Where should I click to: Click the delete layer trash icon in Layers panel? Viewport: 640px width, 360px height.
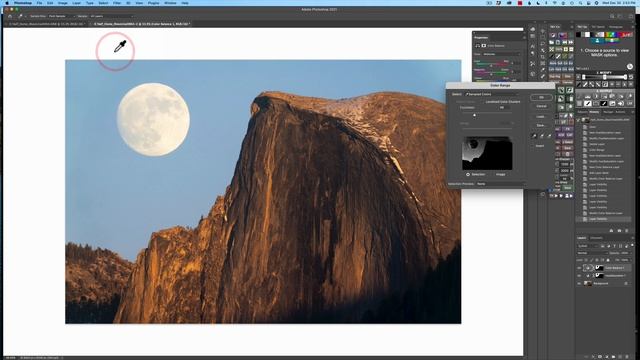[x=627, y=357]
